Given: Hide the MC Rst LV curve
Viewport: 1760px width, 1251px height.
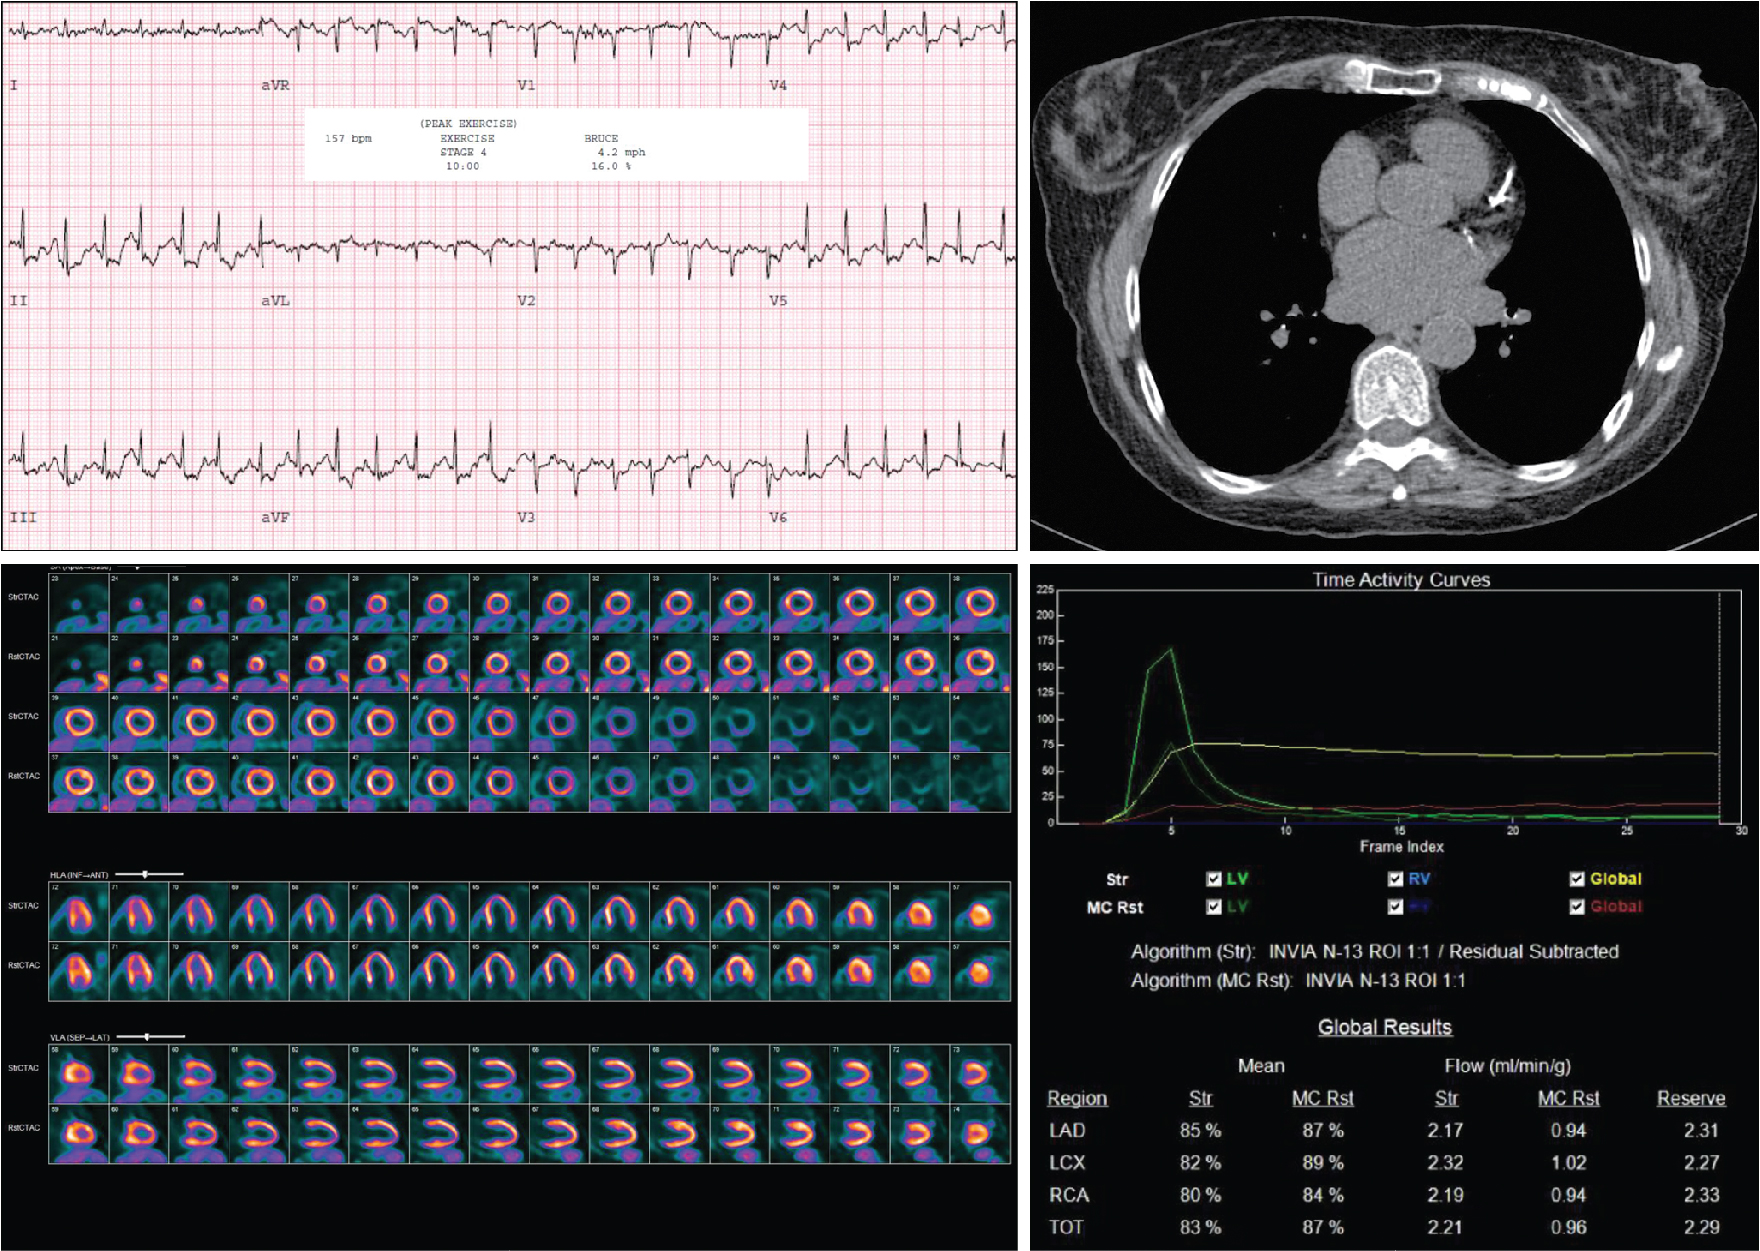Looking at the screenshot, I should point(1213,907).
